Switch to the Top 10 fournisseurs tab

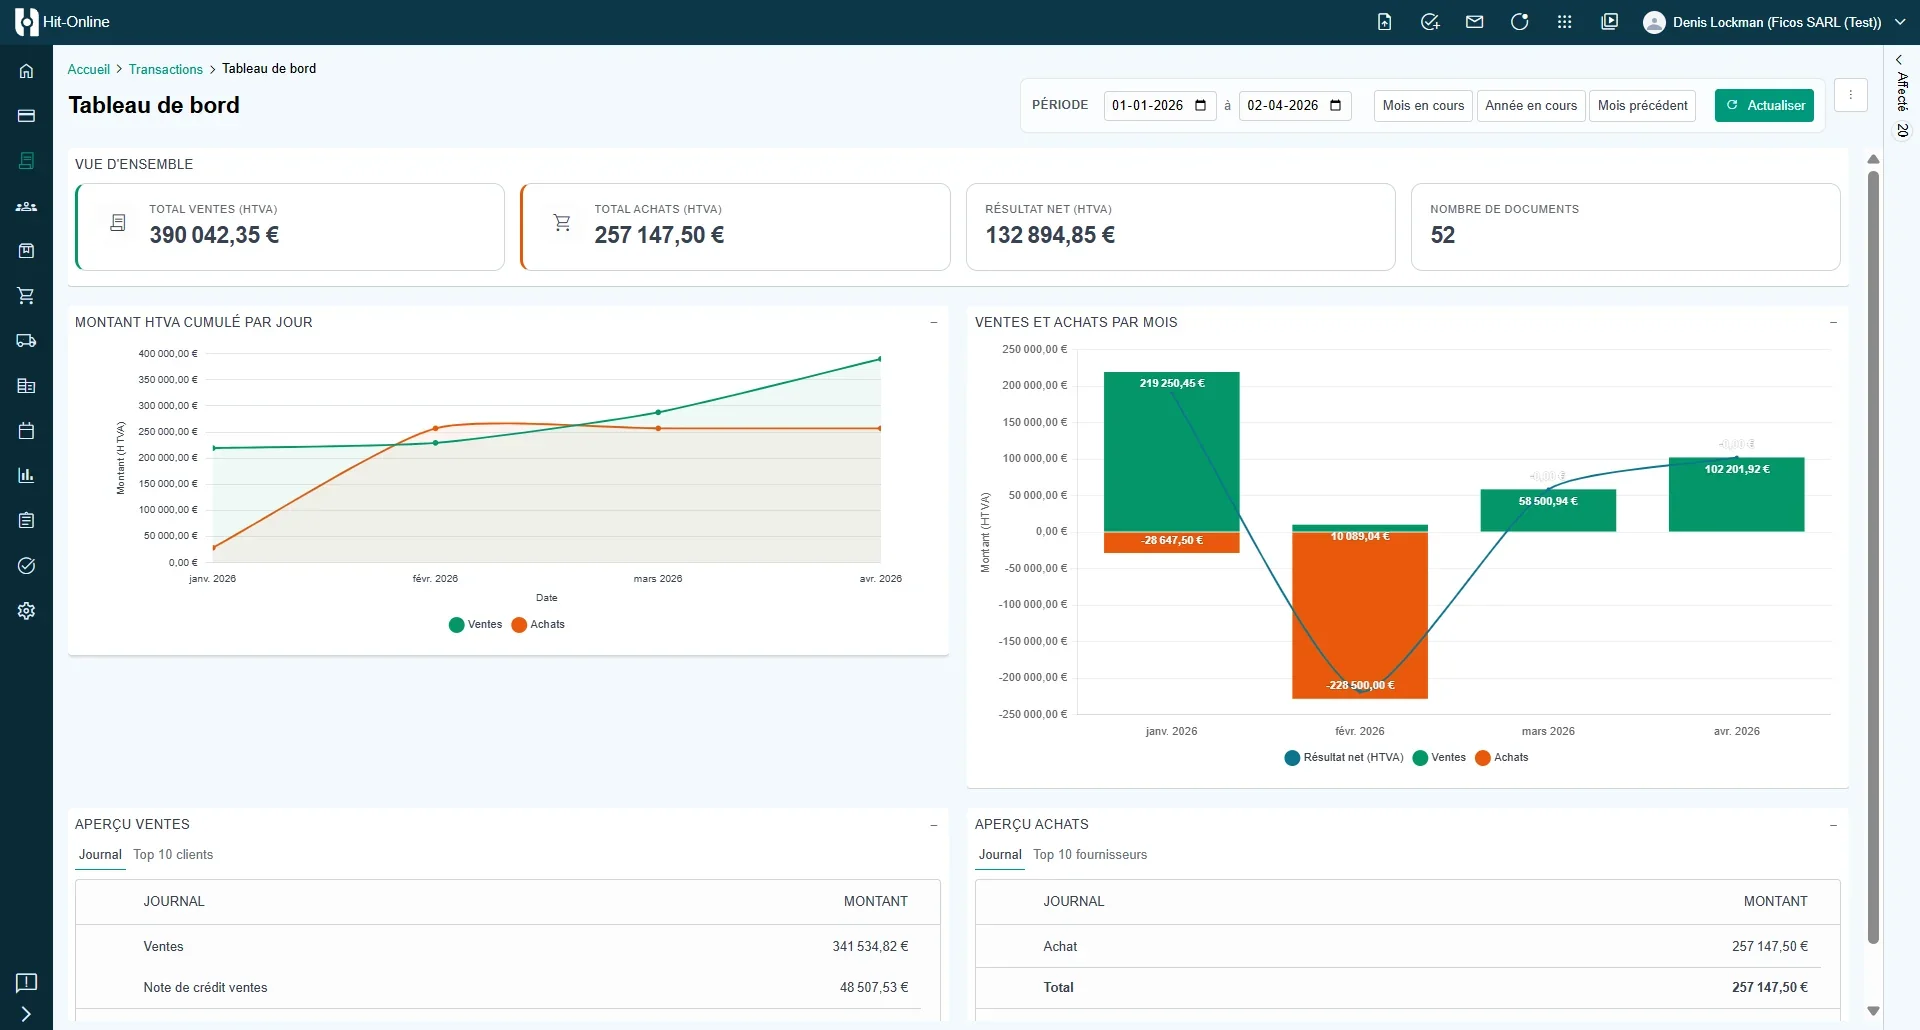coord(1090,855)
